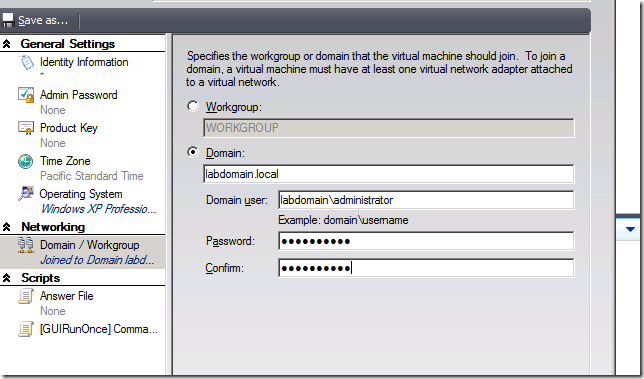Viewport: 644px width, 379px height.
Task: Click the Domain user: label
Action: click(x=237, y=200)
